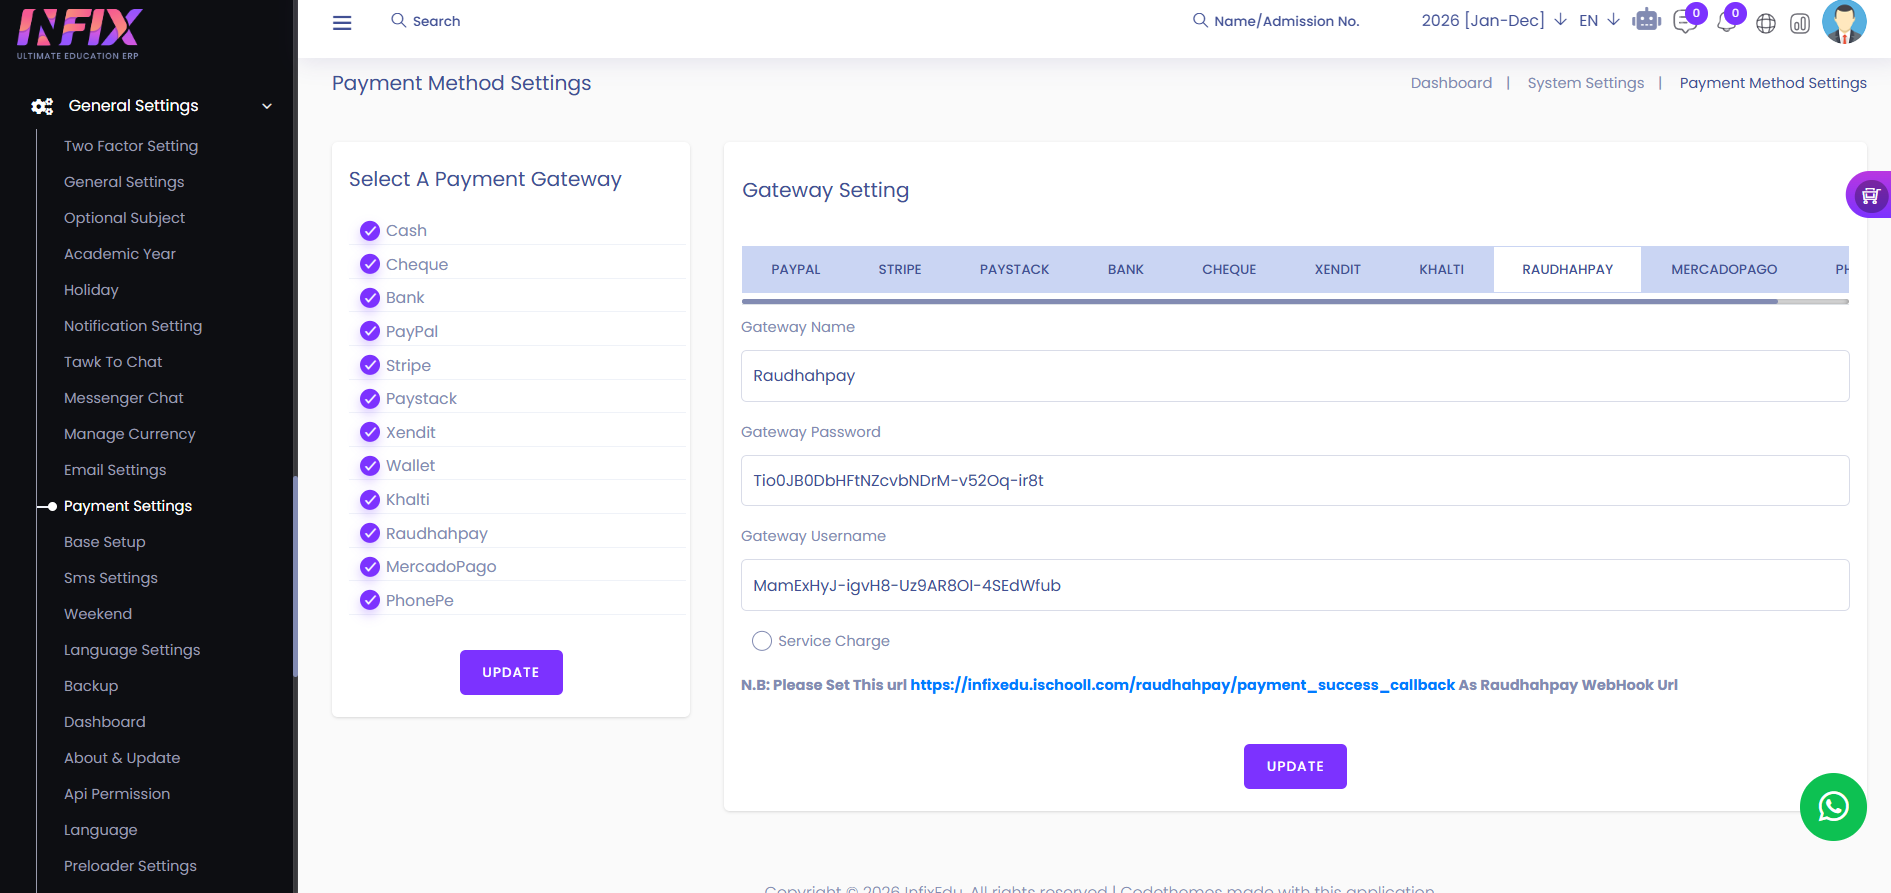1891x893 pixels.
Task: Go to Dashboard via breadcrumb
Action: point(1451,83)
